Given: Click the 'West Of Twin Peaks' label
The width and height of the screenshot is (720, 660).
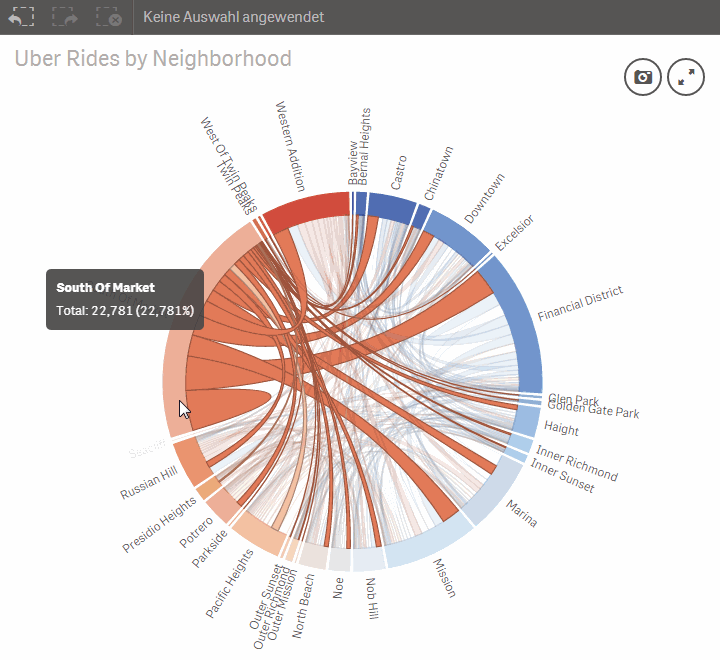Looking at the screenshot, I should 228,163.
